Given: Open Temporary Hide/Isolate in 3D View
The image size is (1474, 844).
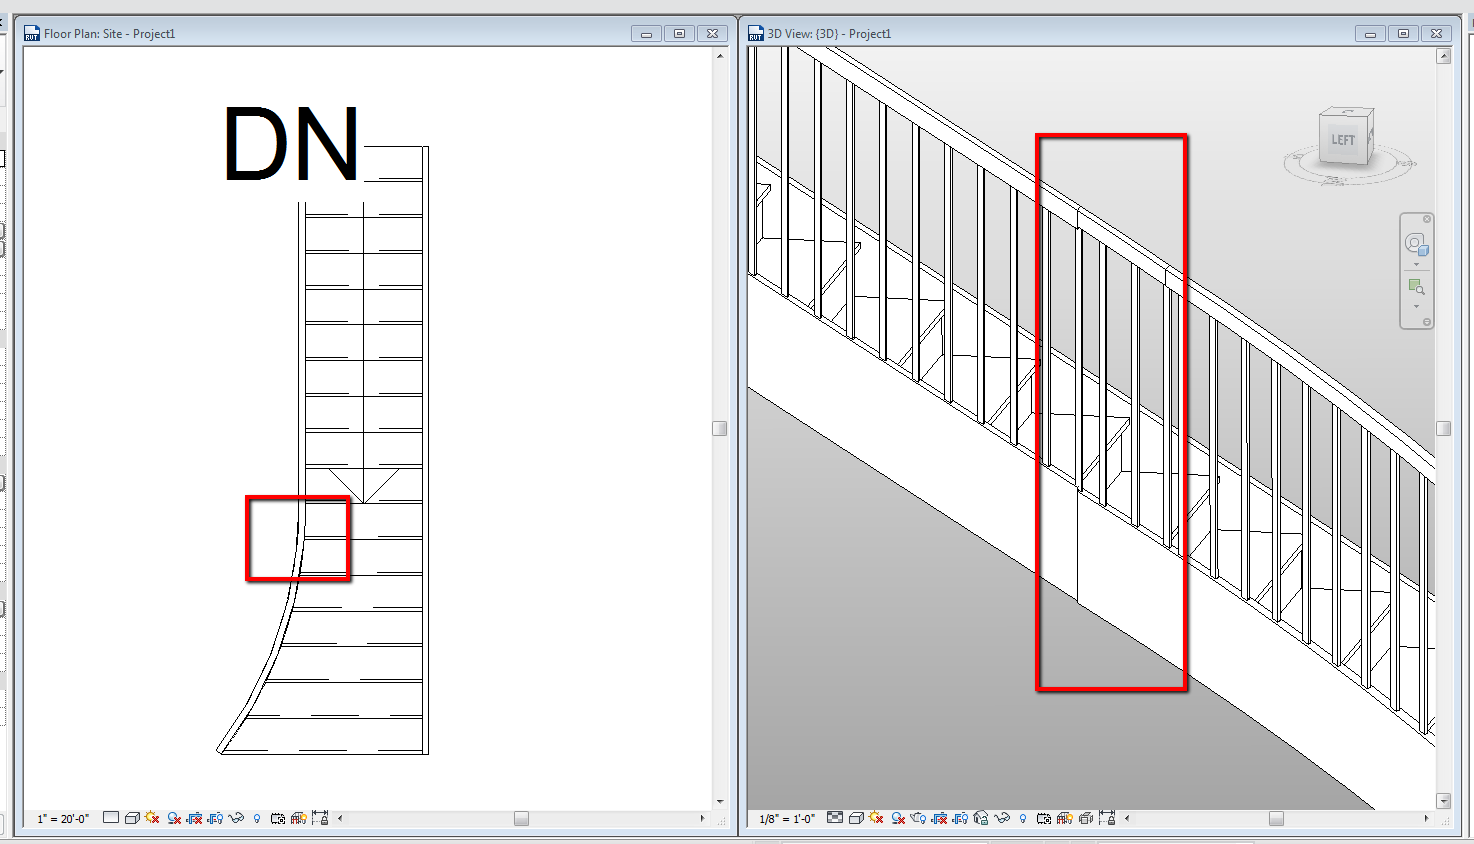Looking at the screenshot, I should (x=1002, y=818).
